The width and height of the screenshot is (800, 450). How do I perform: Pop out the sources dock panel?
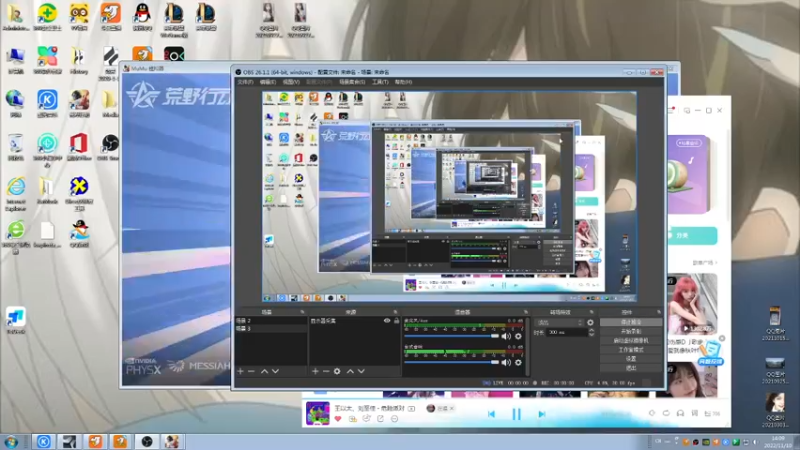click(x=395, y=312)
